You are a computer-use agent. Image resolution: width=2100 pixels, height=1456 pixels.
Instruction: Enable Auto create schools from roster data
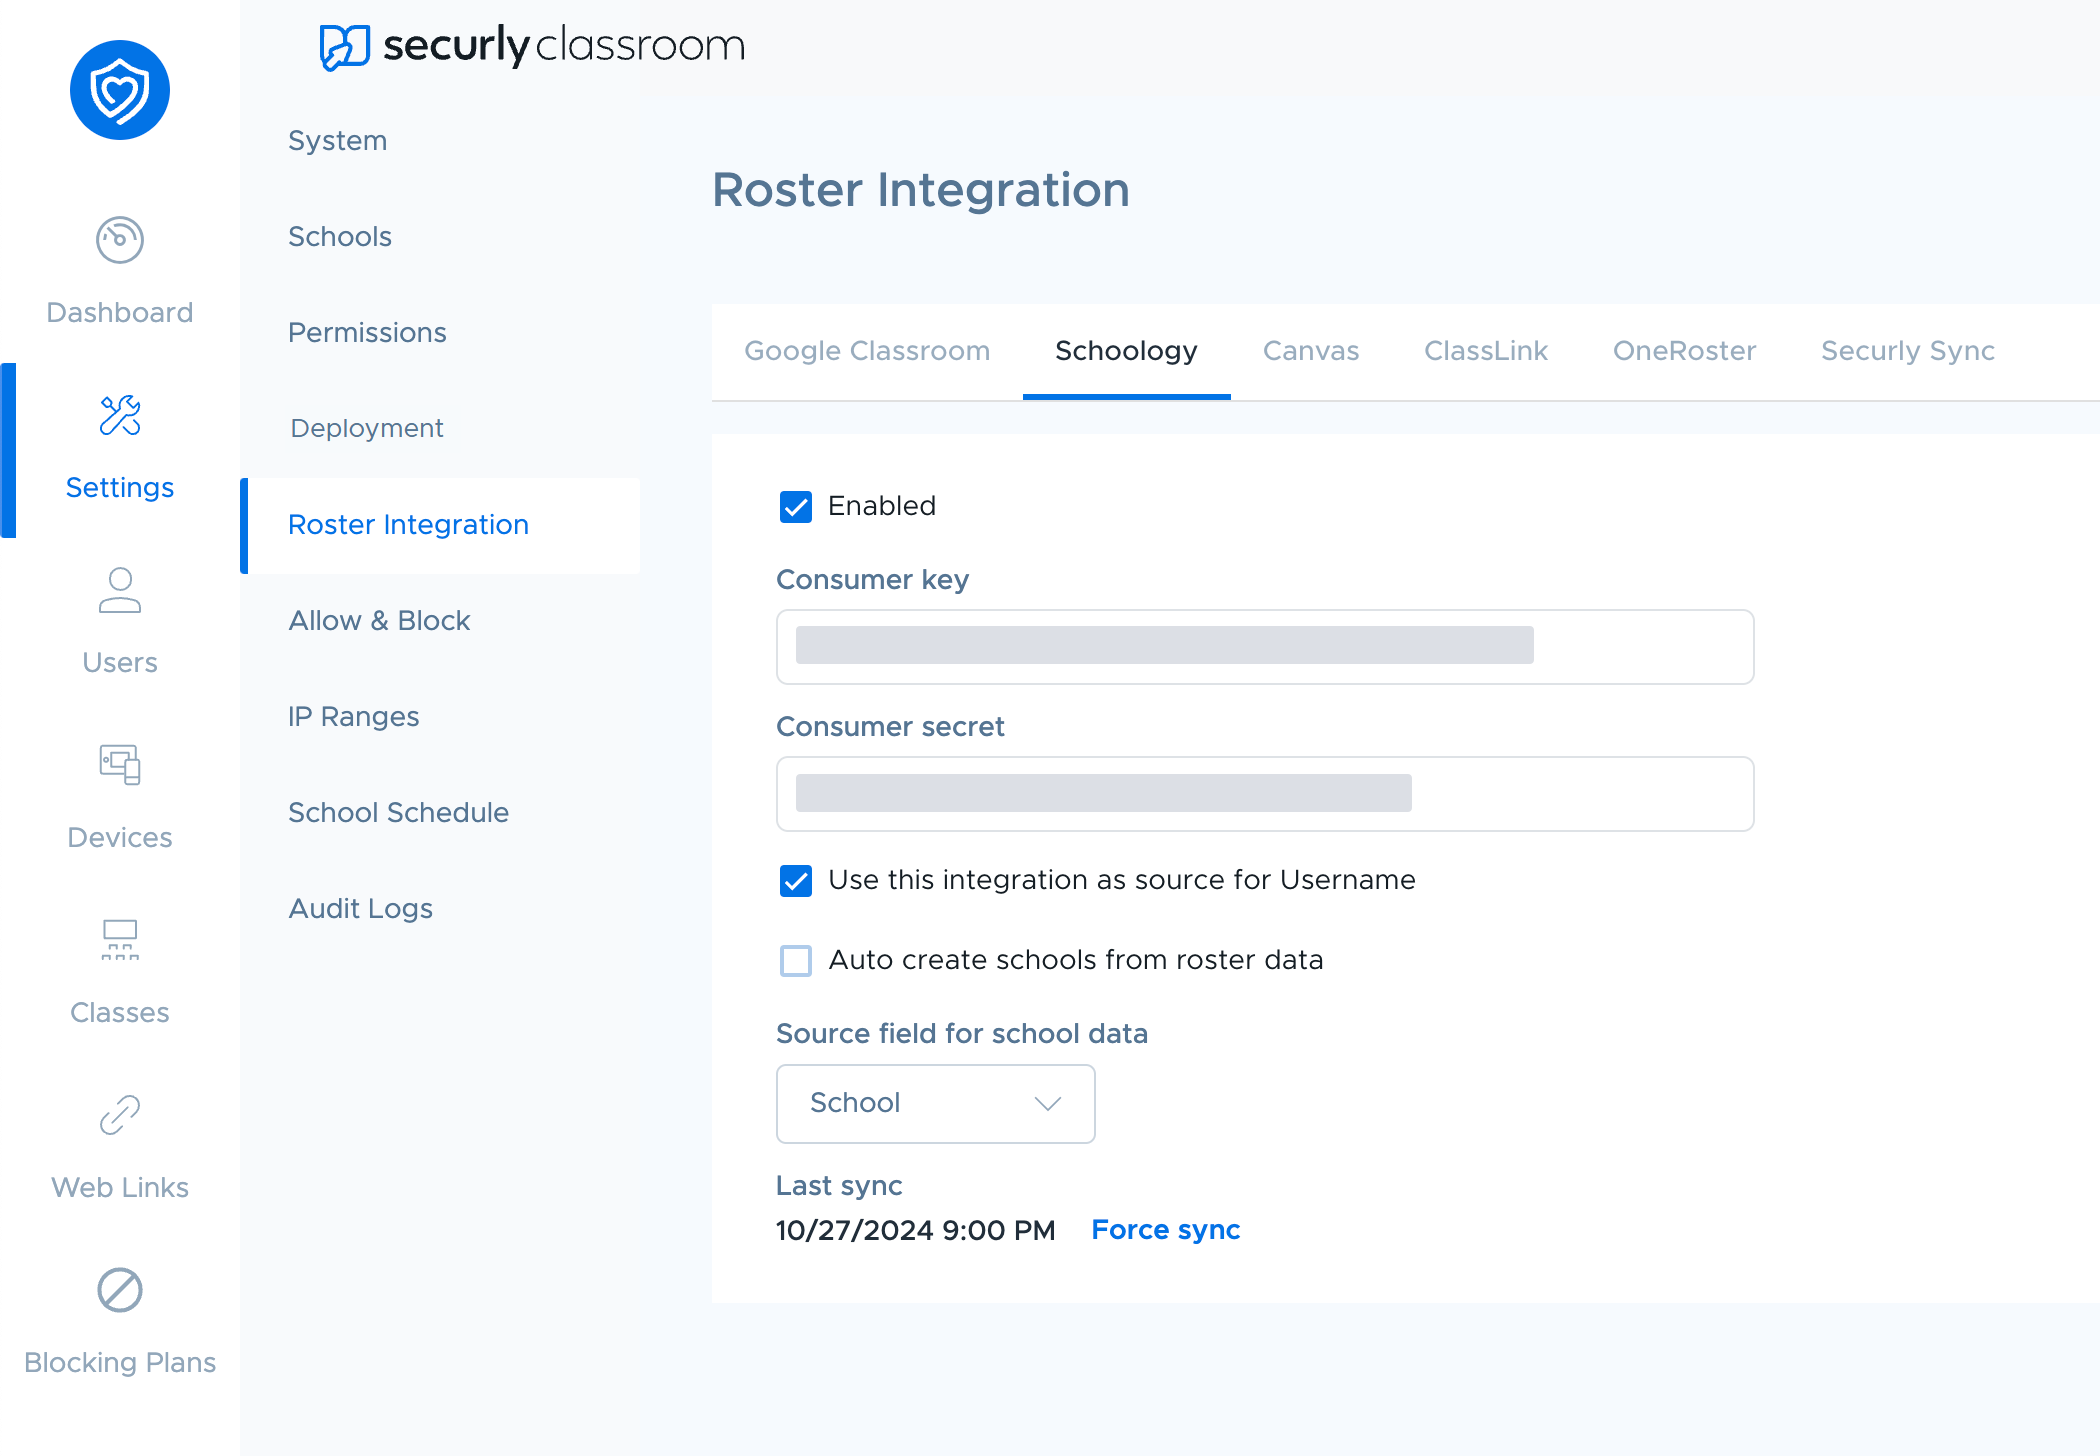point(796,959)
